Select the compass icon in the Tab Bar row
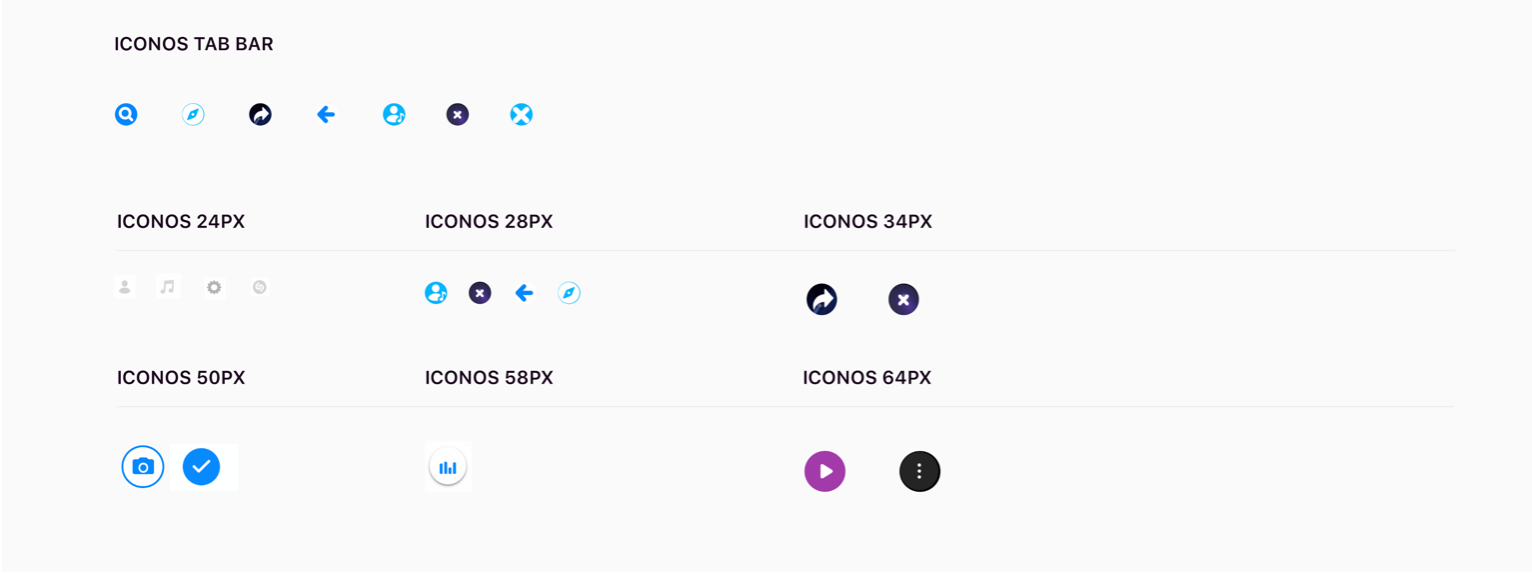Image resolution: width=1532 pixels, height=574 pixels. pos(193,114)
